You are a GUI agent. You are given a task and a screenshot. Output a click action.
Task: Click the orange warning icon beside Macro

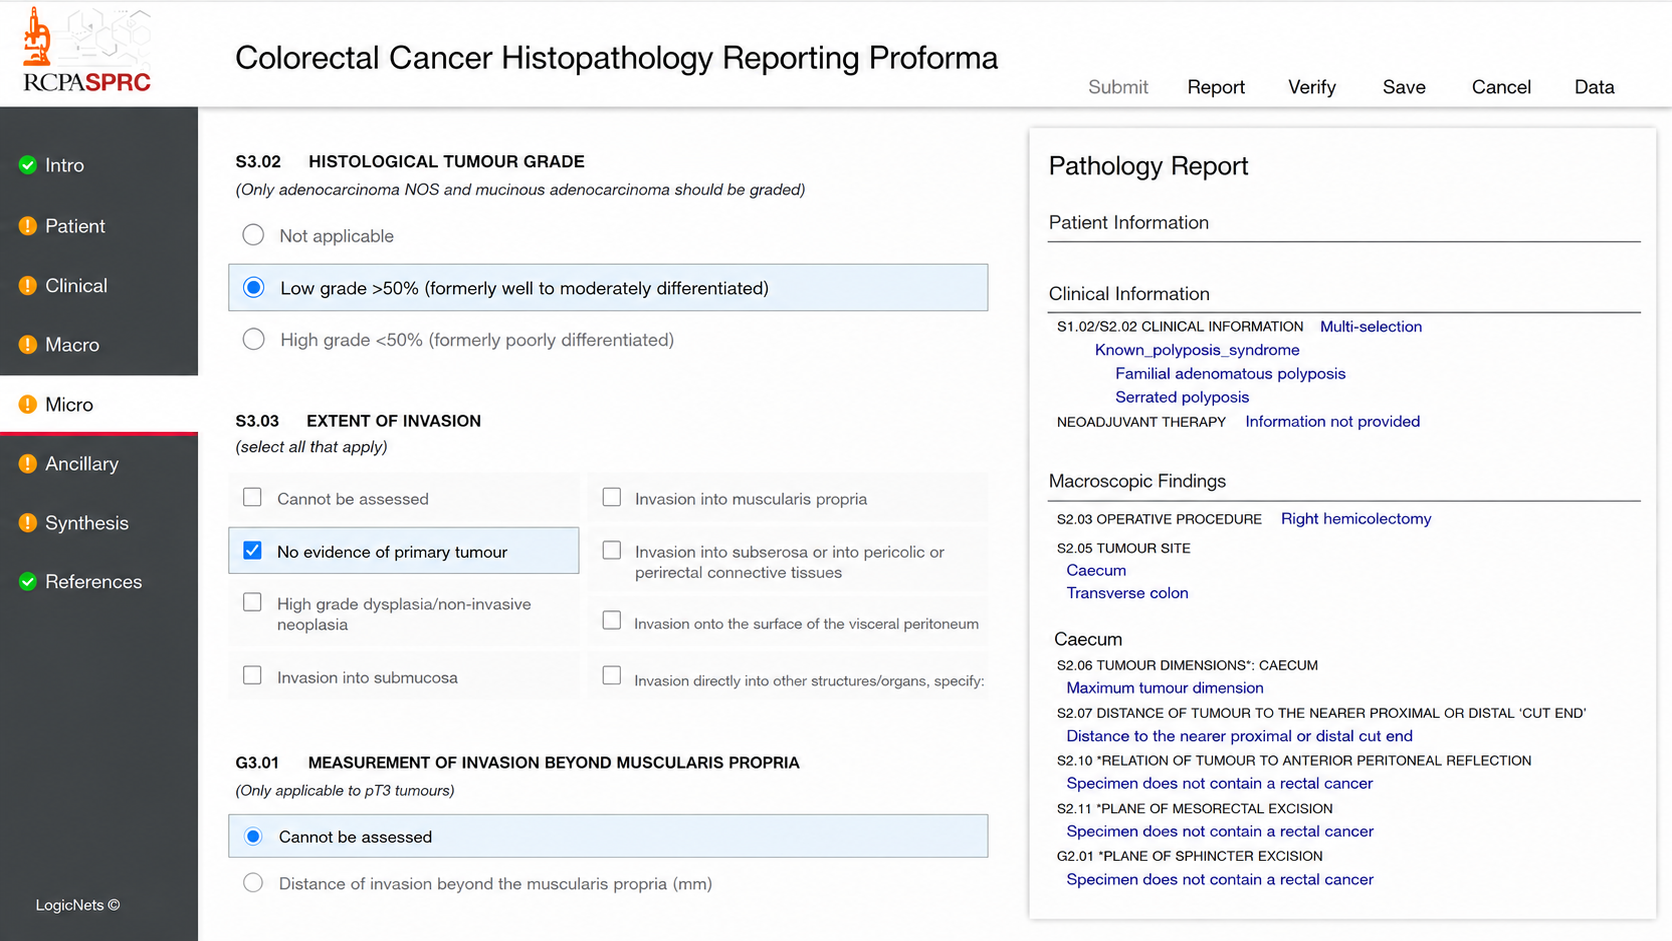tap(28, 344)
